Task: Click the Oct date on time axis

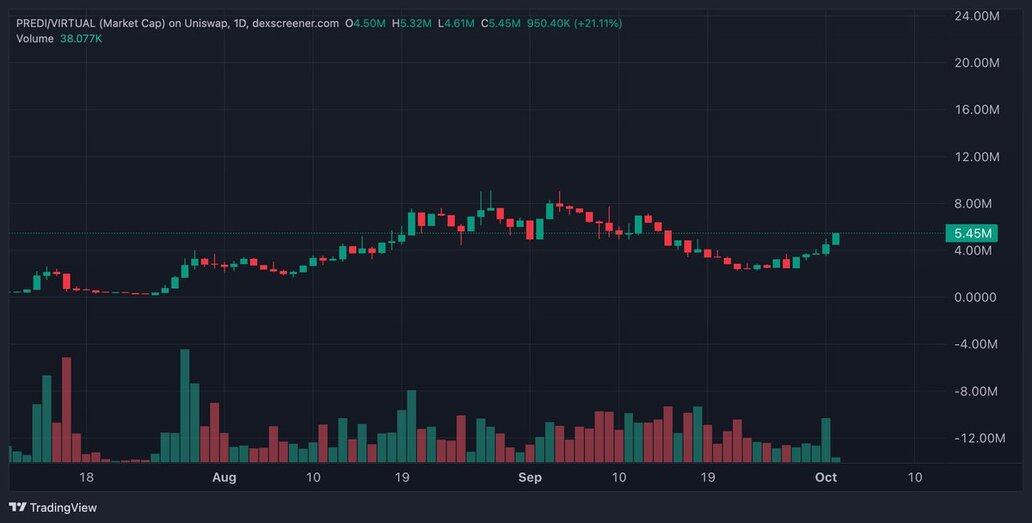Action: [x=826, y=478]
